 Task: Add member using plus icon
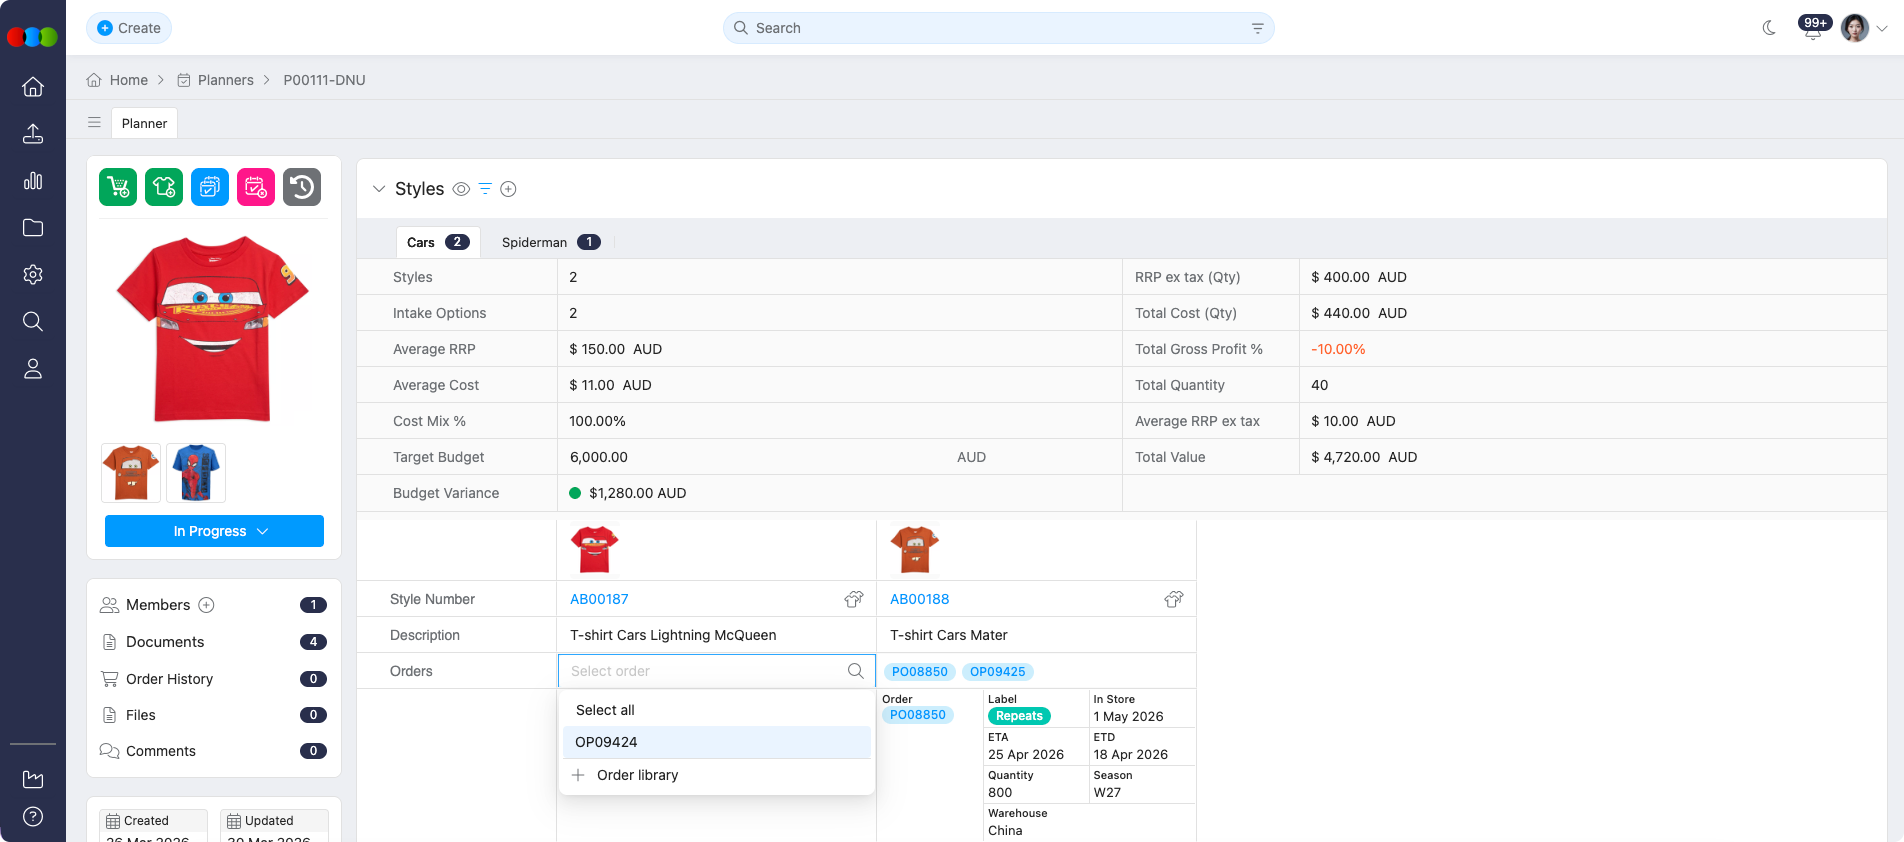click(207, 605)
